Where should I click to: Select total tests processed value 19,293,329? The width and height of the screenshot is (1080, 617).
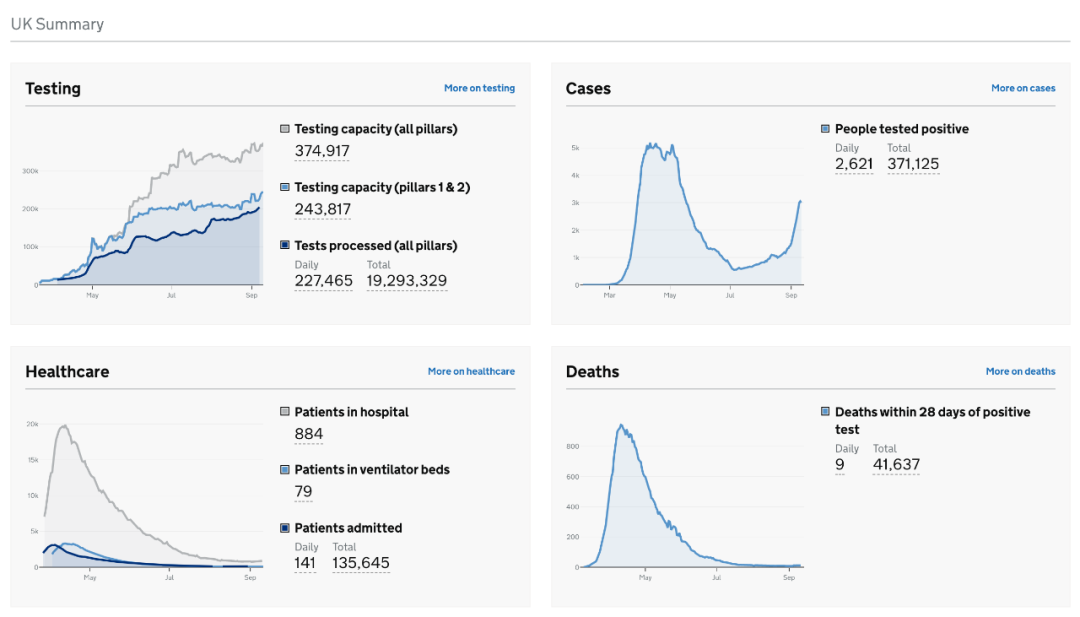tap(406, 281)
